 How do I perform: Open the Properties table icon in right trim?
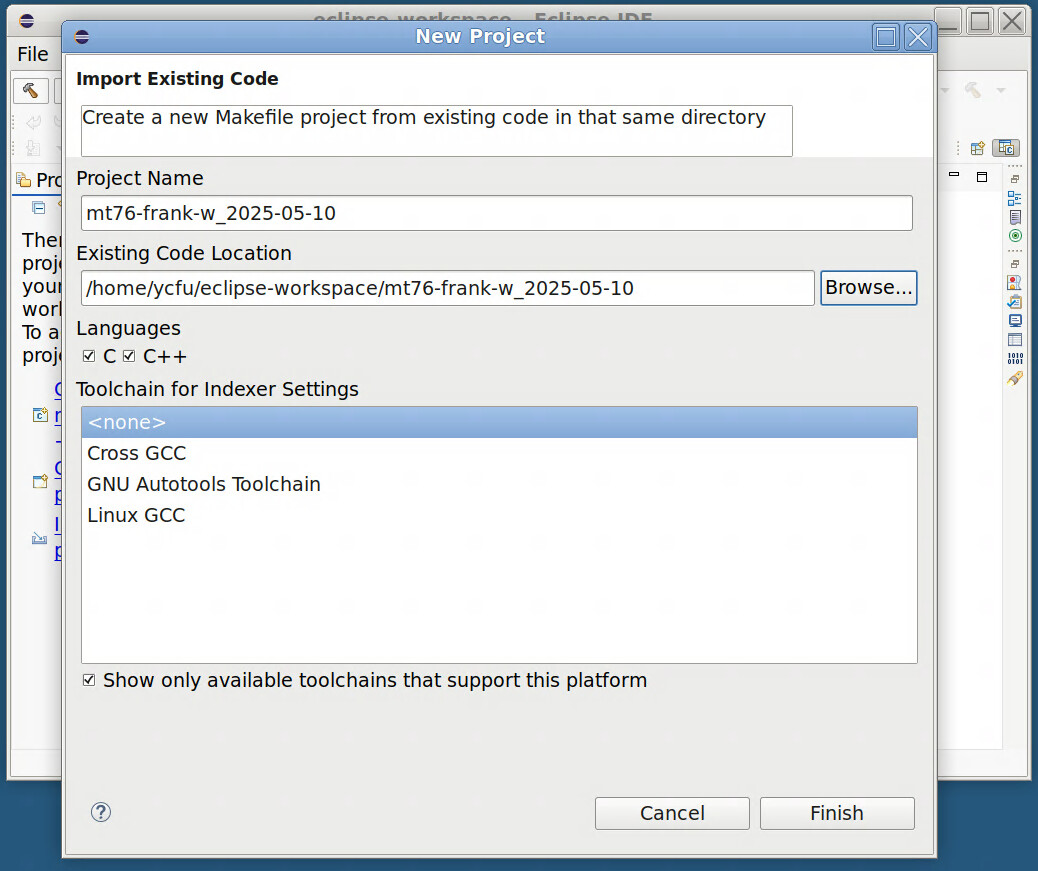pyautogui.click(x=1014, y=340)
